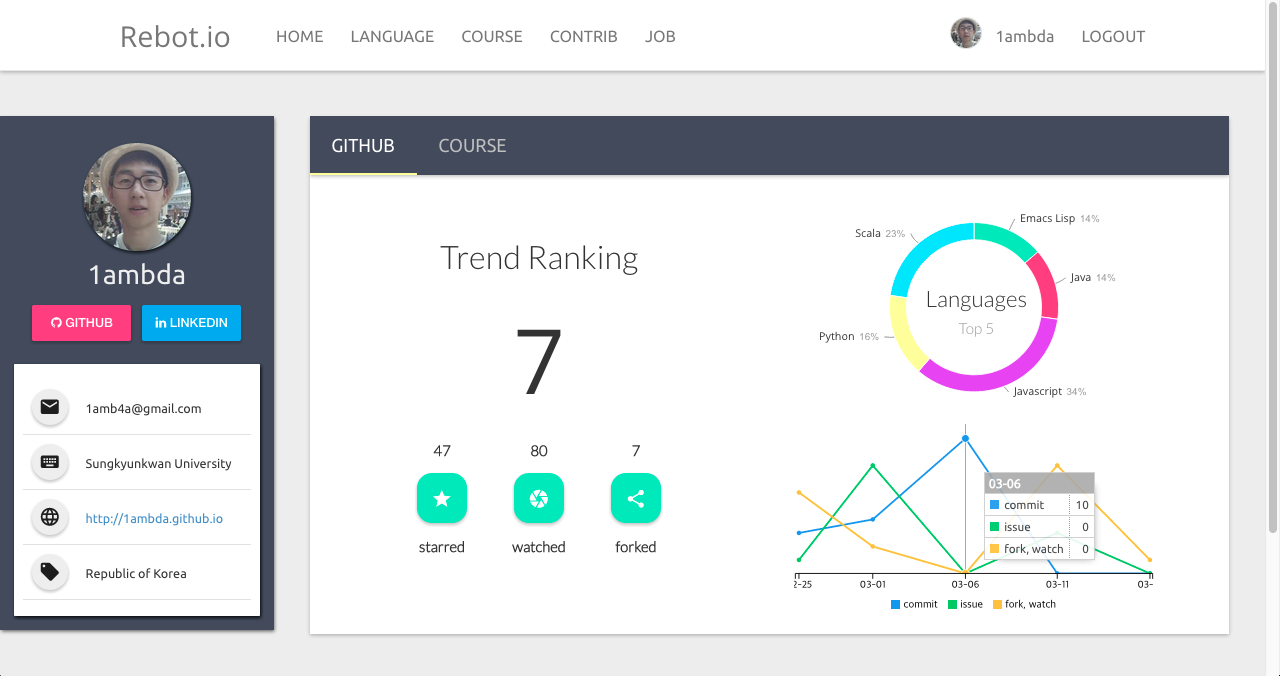Viewport: 1280px width, 676px height.
Task: Click the Republic of Korea text
Action: tap(136, 573)
